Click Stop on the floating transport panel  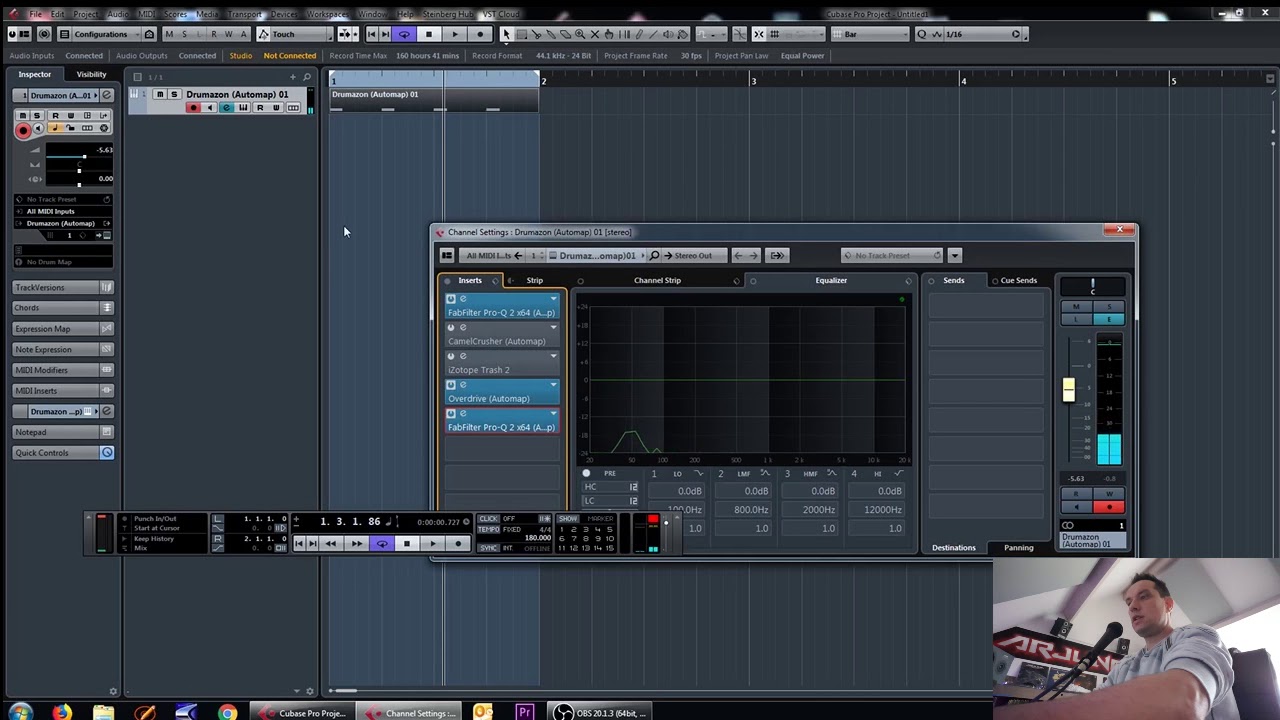[x=407, y=544]
